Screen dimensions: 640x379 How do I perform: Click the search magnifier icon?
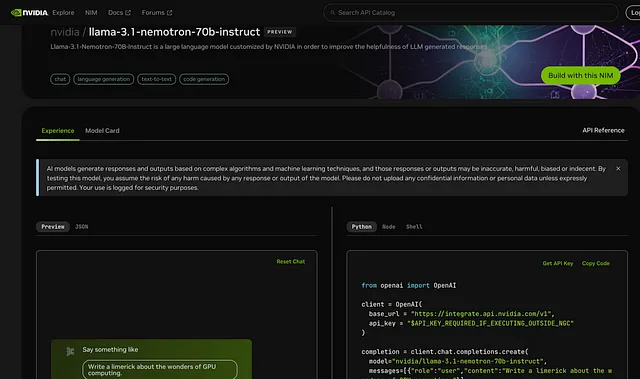(333, 13)
